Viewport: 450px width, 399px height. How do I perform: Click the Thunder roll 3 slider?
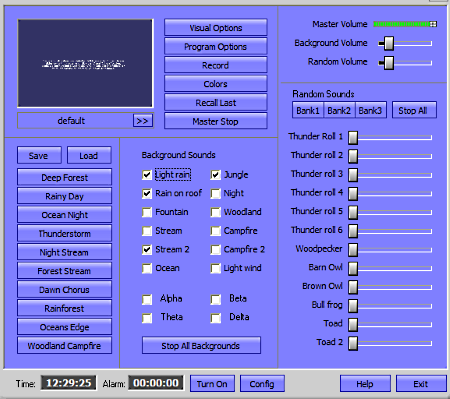(x=390, y=174)
